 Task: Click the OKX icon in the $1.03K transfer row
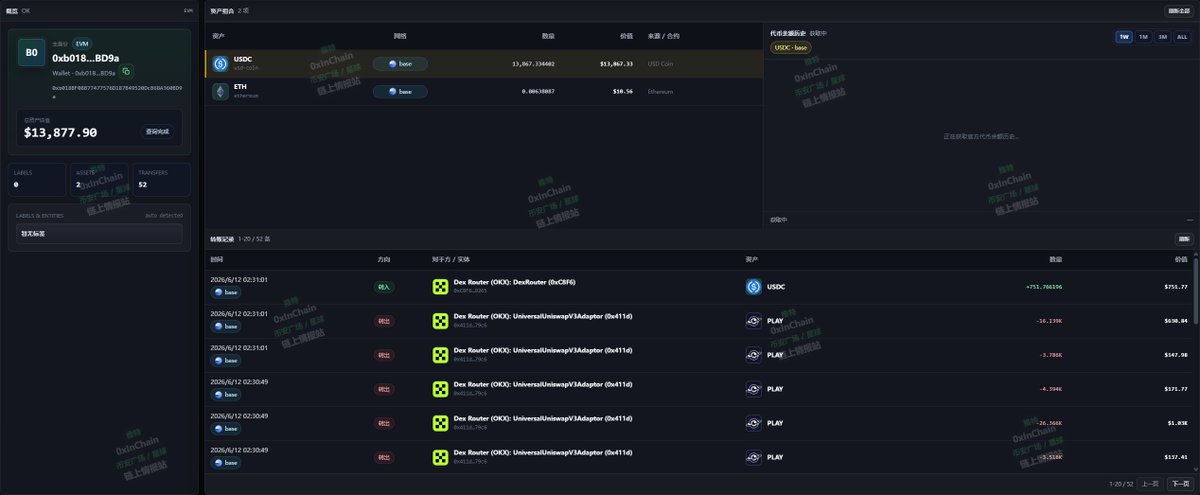pyautogui.click(x=440, y=423)
